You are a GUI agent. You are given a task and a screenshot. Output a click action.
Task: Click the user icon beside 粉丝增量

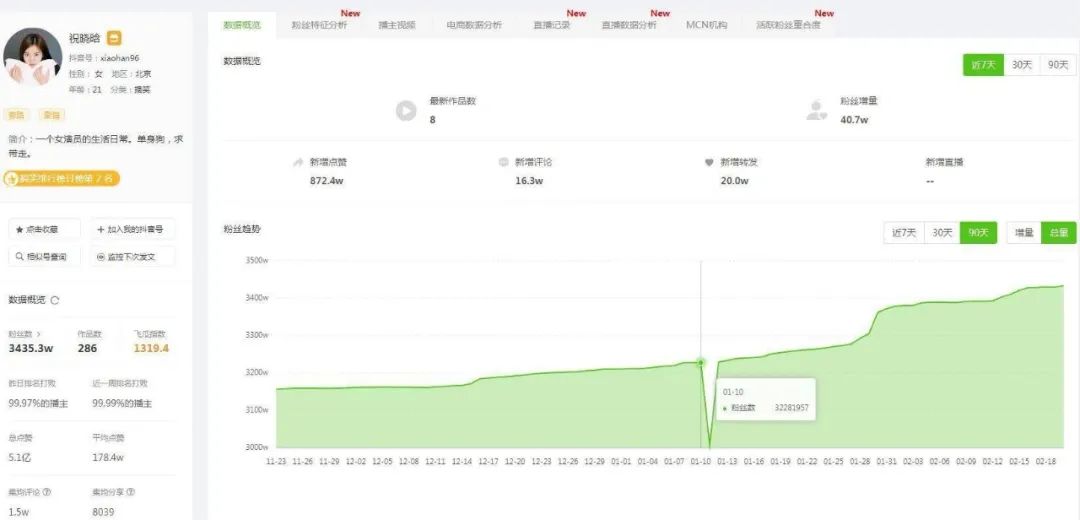817,110
